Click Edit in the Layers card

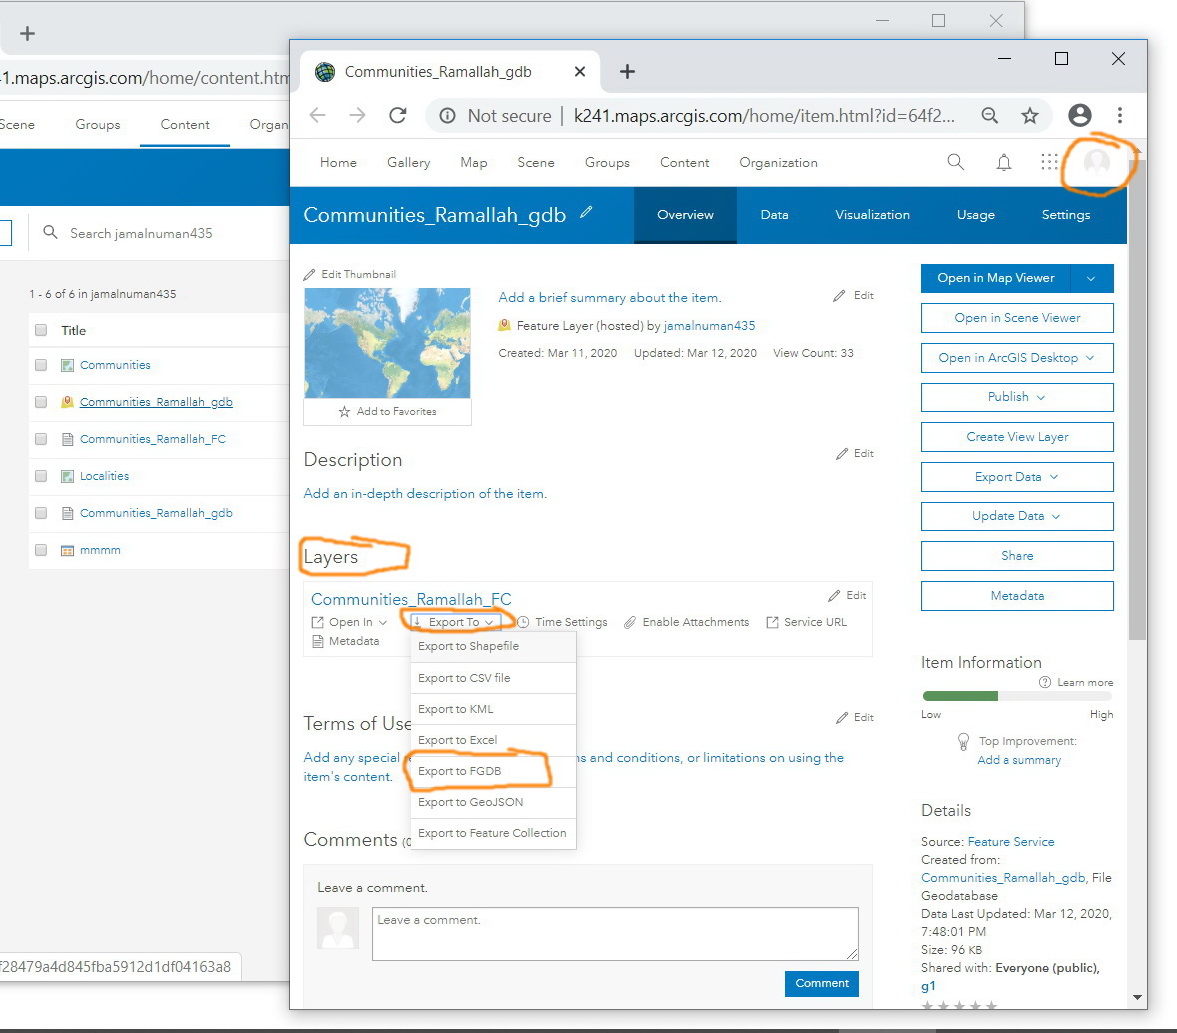click(847, 595)
